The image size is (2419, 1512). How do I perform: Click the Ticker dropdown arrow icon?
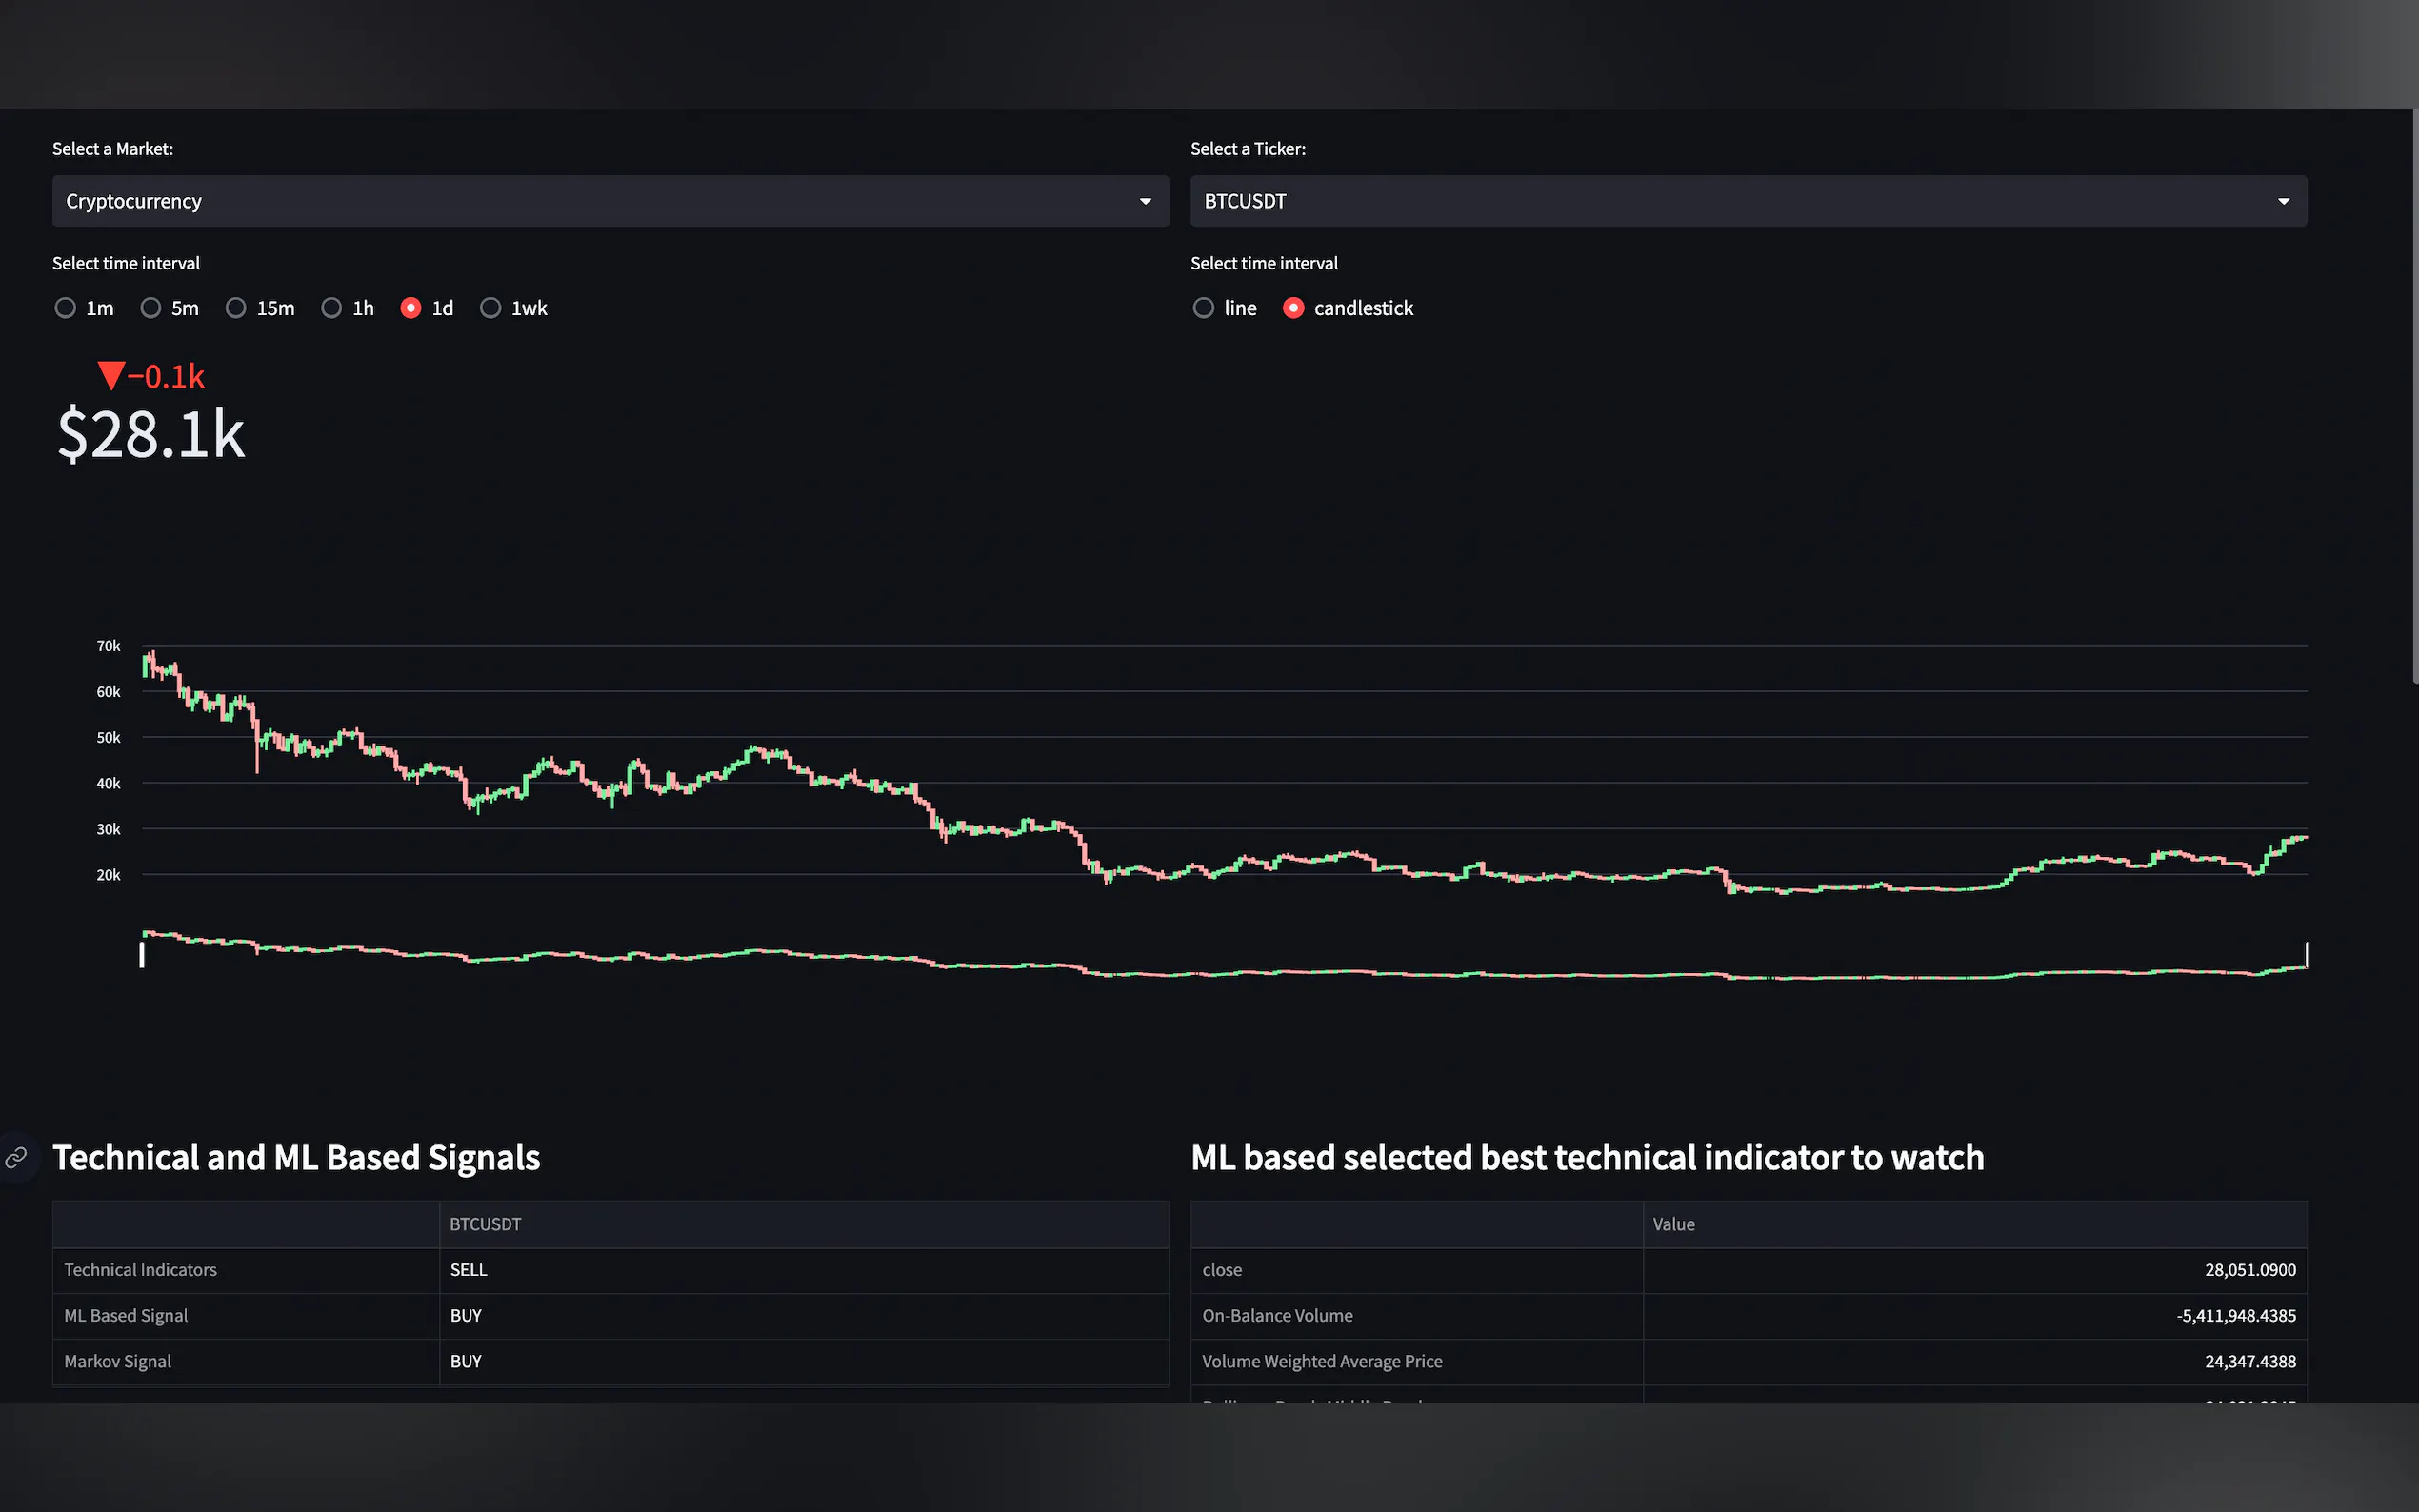pos(2283,202)
